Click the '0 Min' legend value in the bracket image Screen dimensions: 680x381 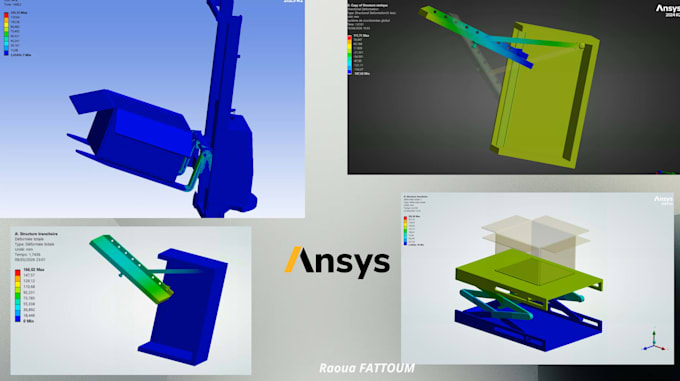click(29, 321)
